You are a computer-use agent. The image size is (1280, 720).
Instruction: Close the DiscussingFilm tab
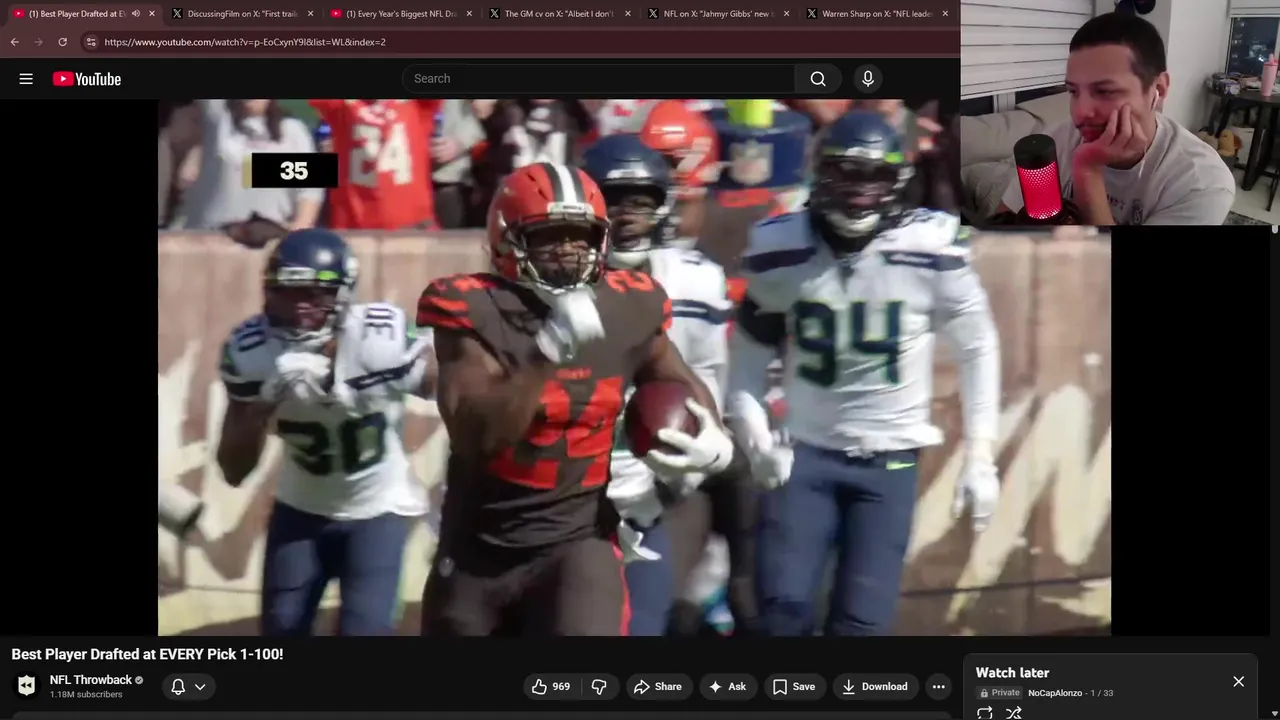coord(310,14)
